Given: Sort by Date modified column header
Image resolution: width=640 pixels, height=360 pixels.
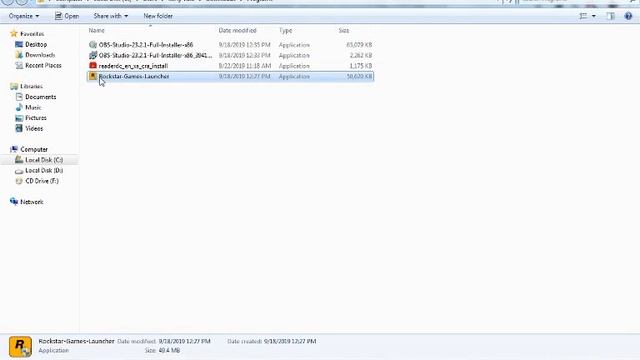Looking at the screenshot, I should click(x=237, y=30).
